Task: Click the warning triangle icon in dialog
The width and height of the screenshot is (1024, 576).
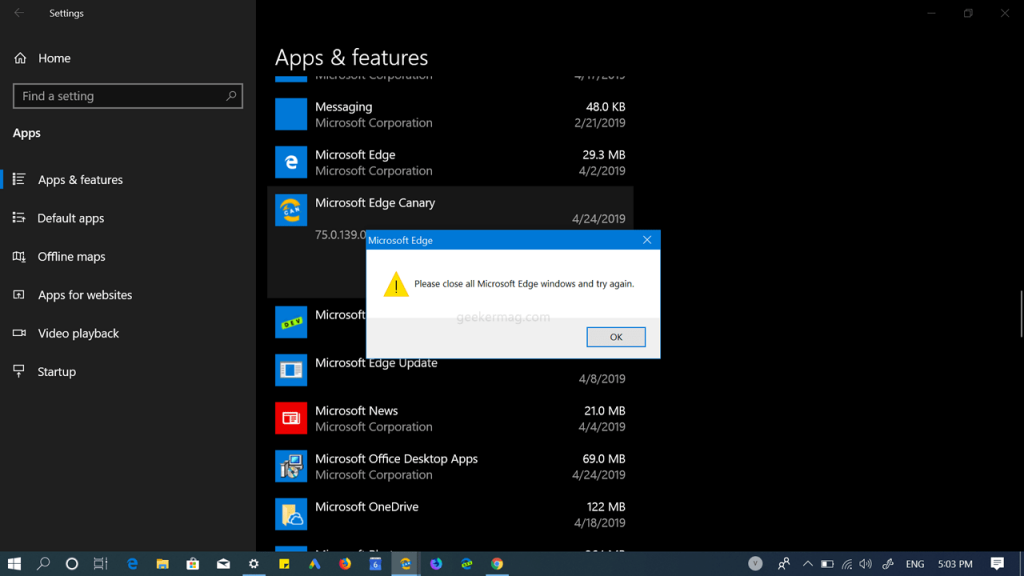Action: 396,285
